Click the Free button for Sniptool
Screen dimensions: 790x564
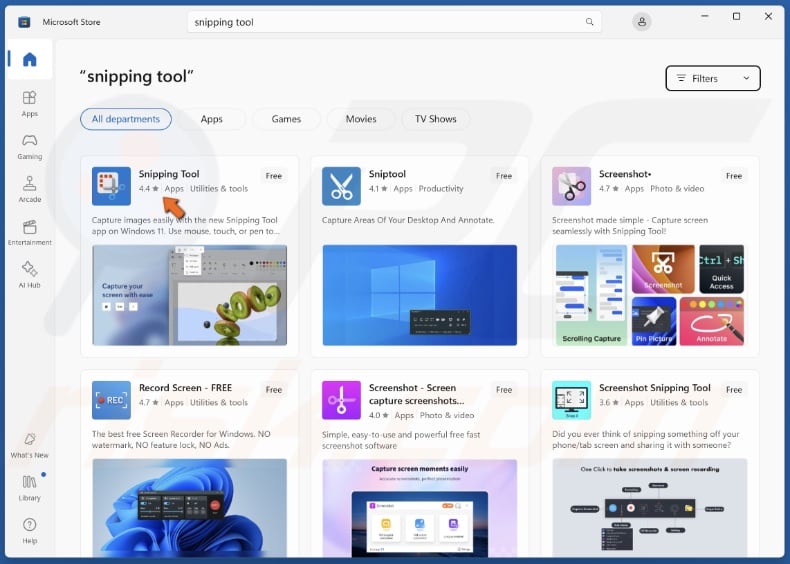(x=504, y=176)
